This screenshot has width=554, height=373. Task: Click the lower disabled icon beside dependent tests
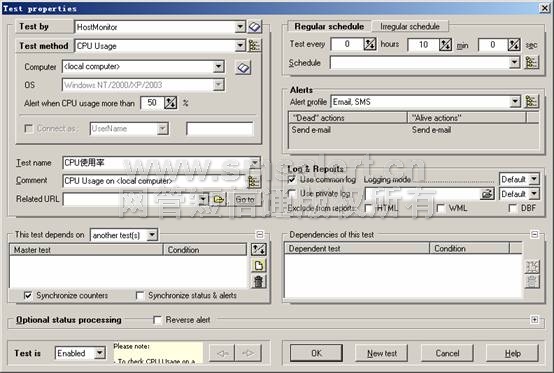tap(532, 282)
